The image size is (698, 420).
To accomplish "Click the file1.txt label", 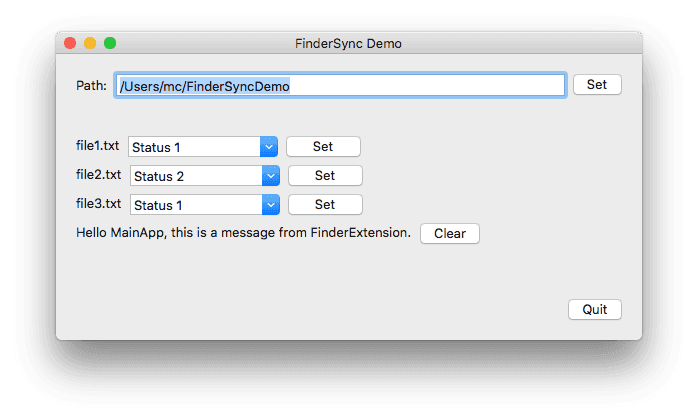I will click(98, 146).
